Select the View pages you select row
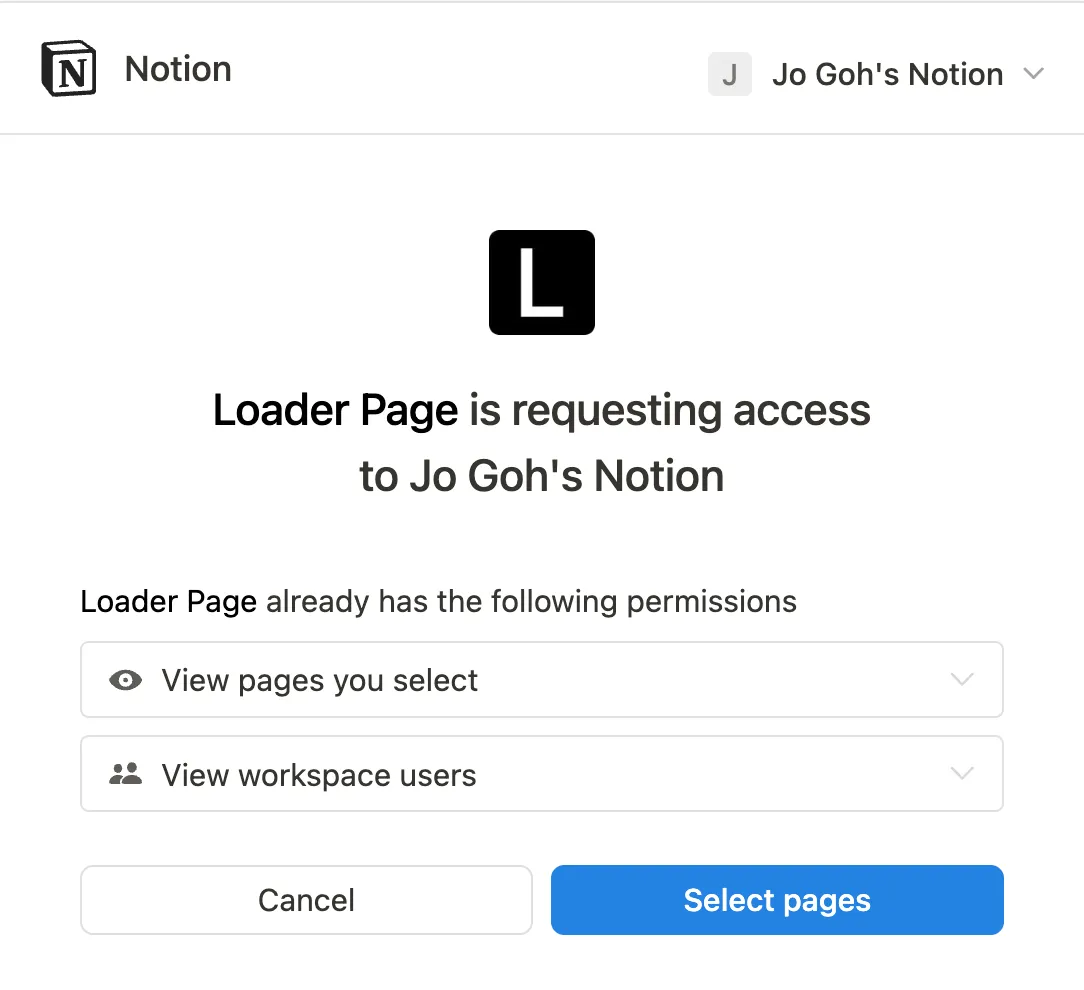Viewport: 1084px width, 990px height. [x=541, y=680]
